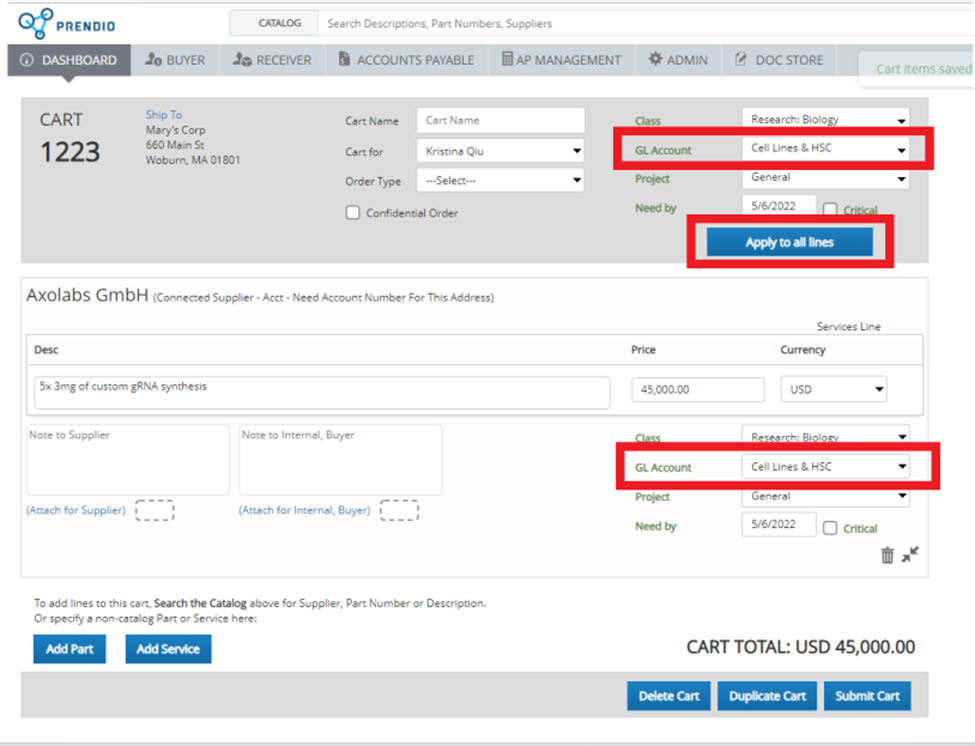Click the Attach for Supplier link
Image resolution: width=975 pixels, height=746 pixels.
(76, 510)
